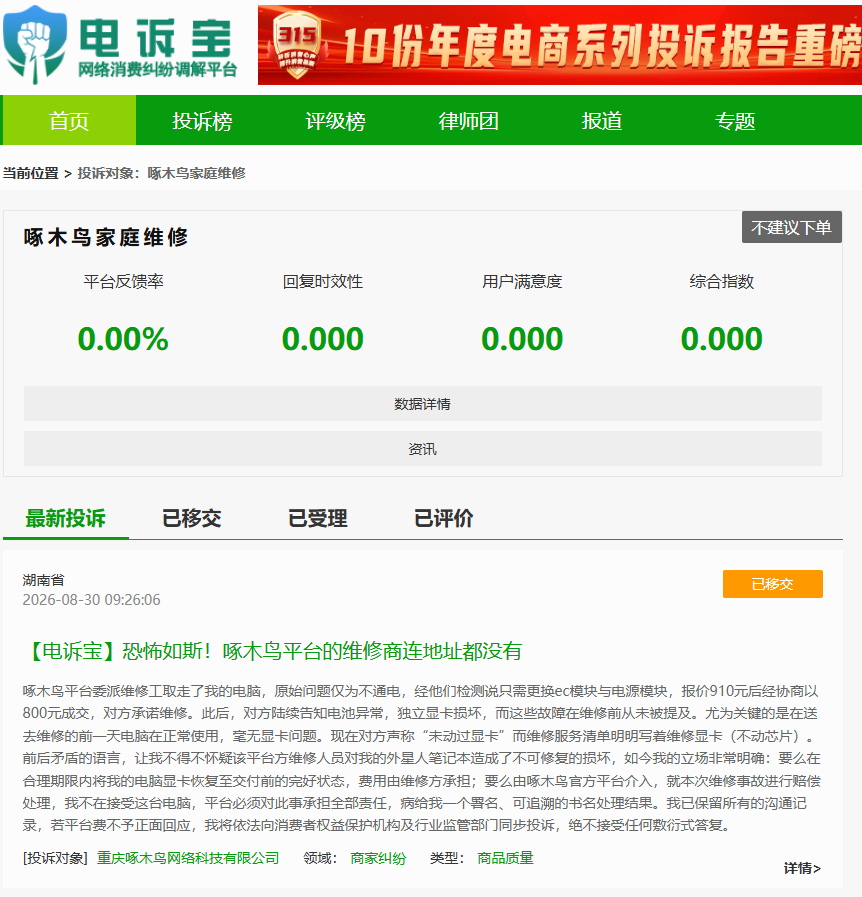Click the 综合指数 label

pyautogui.click(x=722, y=281)
